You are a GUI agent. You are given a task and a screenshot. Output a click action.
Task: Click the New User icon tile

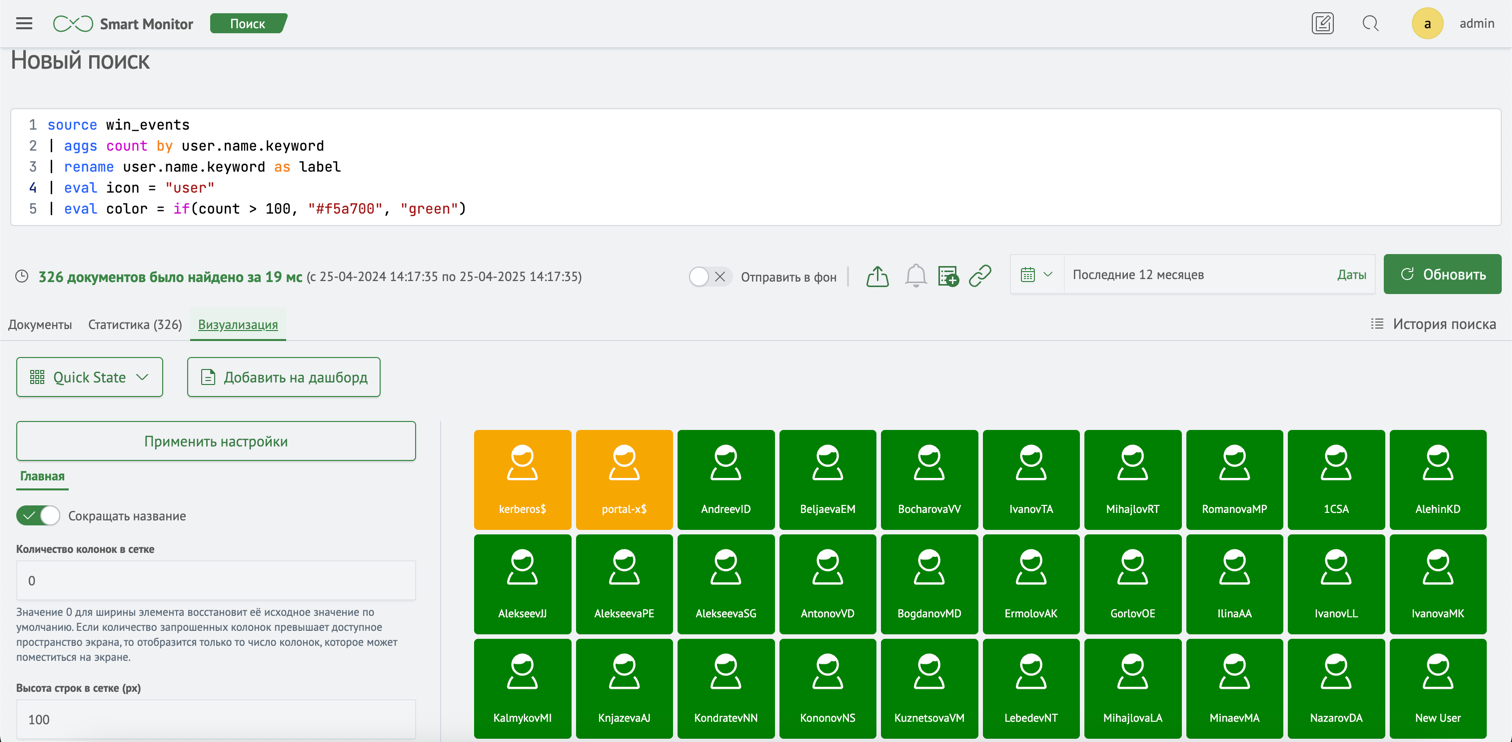(x=1438, y=688)
